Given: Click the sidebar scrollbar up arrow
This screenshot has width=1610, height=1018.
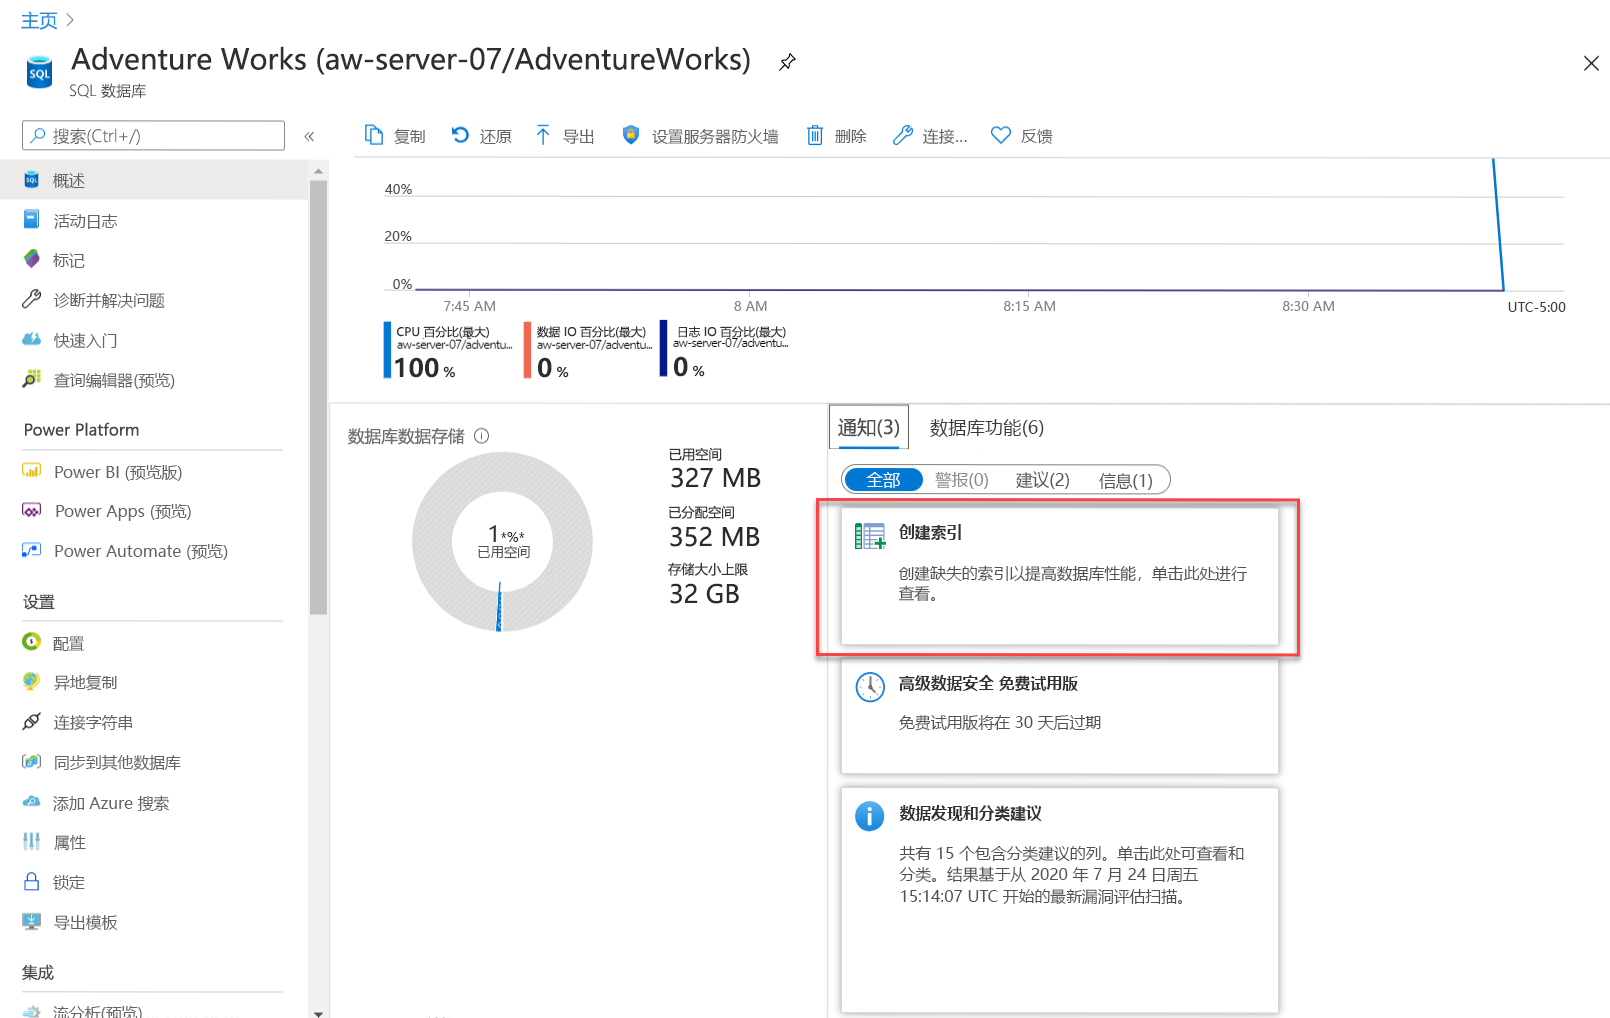Looking at the screenshot, I should (x=318, y=171).
